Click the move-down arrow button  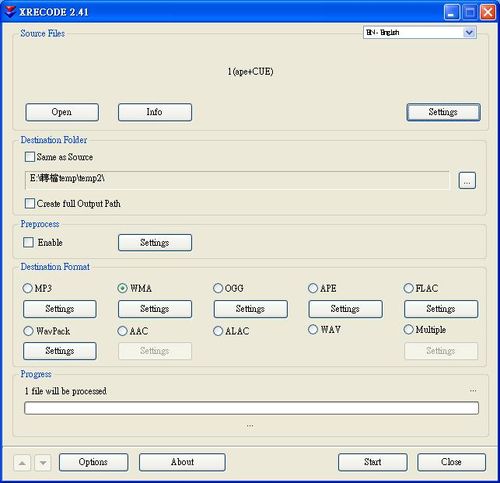pyautogui.click(x=43, y=463)
